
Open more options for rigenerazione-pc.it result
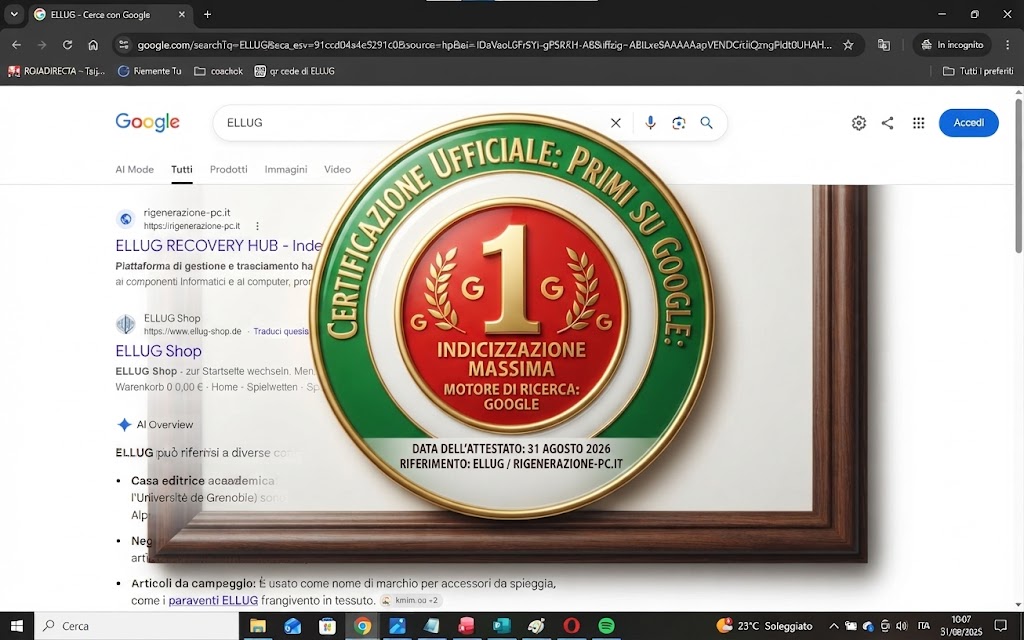pyautogui.click(x=257, y=226)
